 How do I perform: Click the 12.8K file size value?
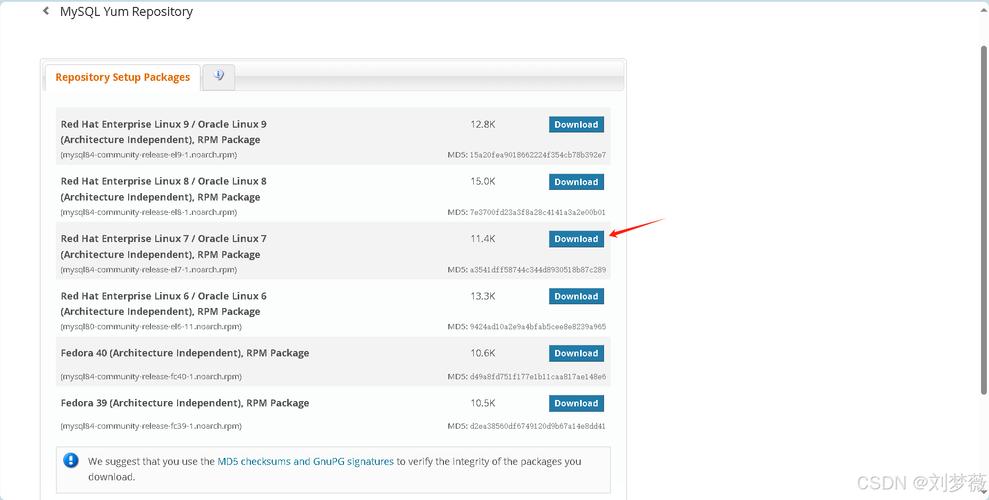point(483,124)
